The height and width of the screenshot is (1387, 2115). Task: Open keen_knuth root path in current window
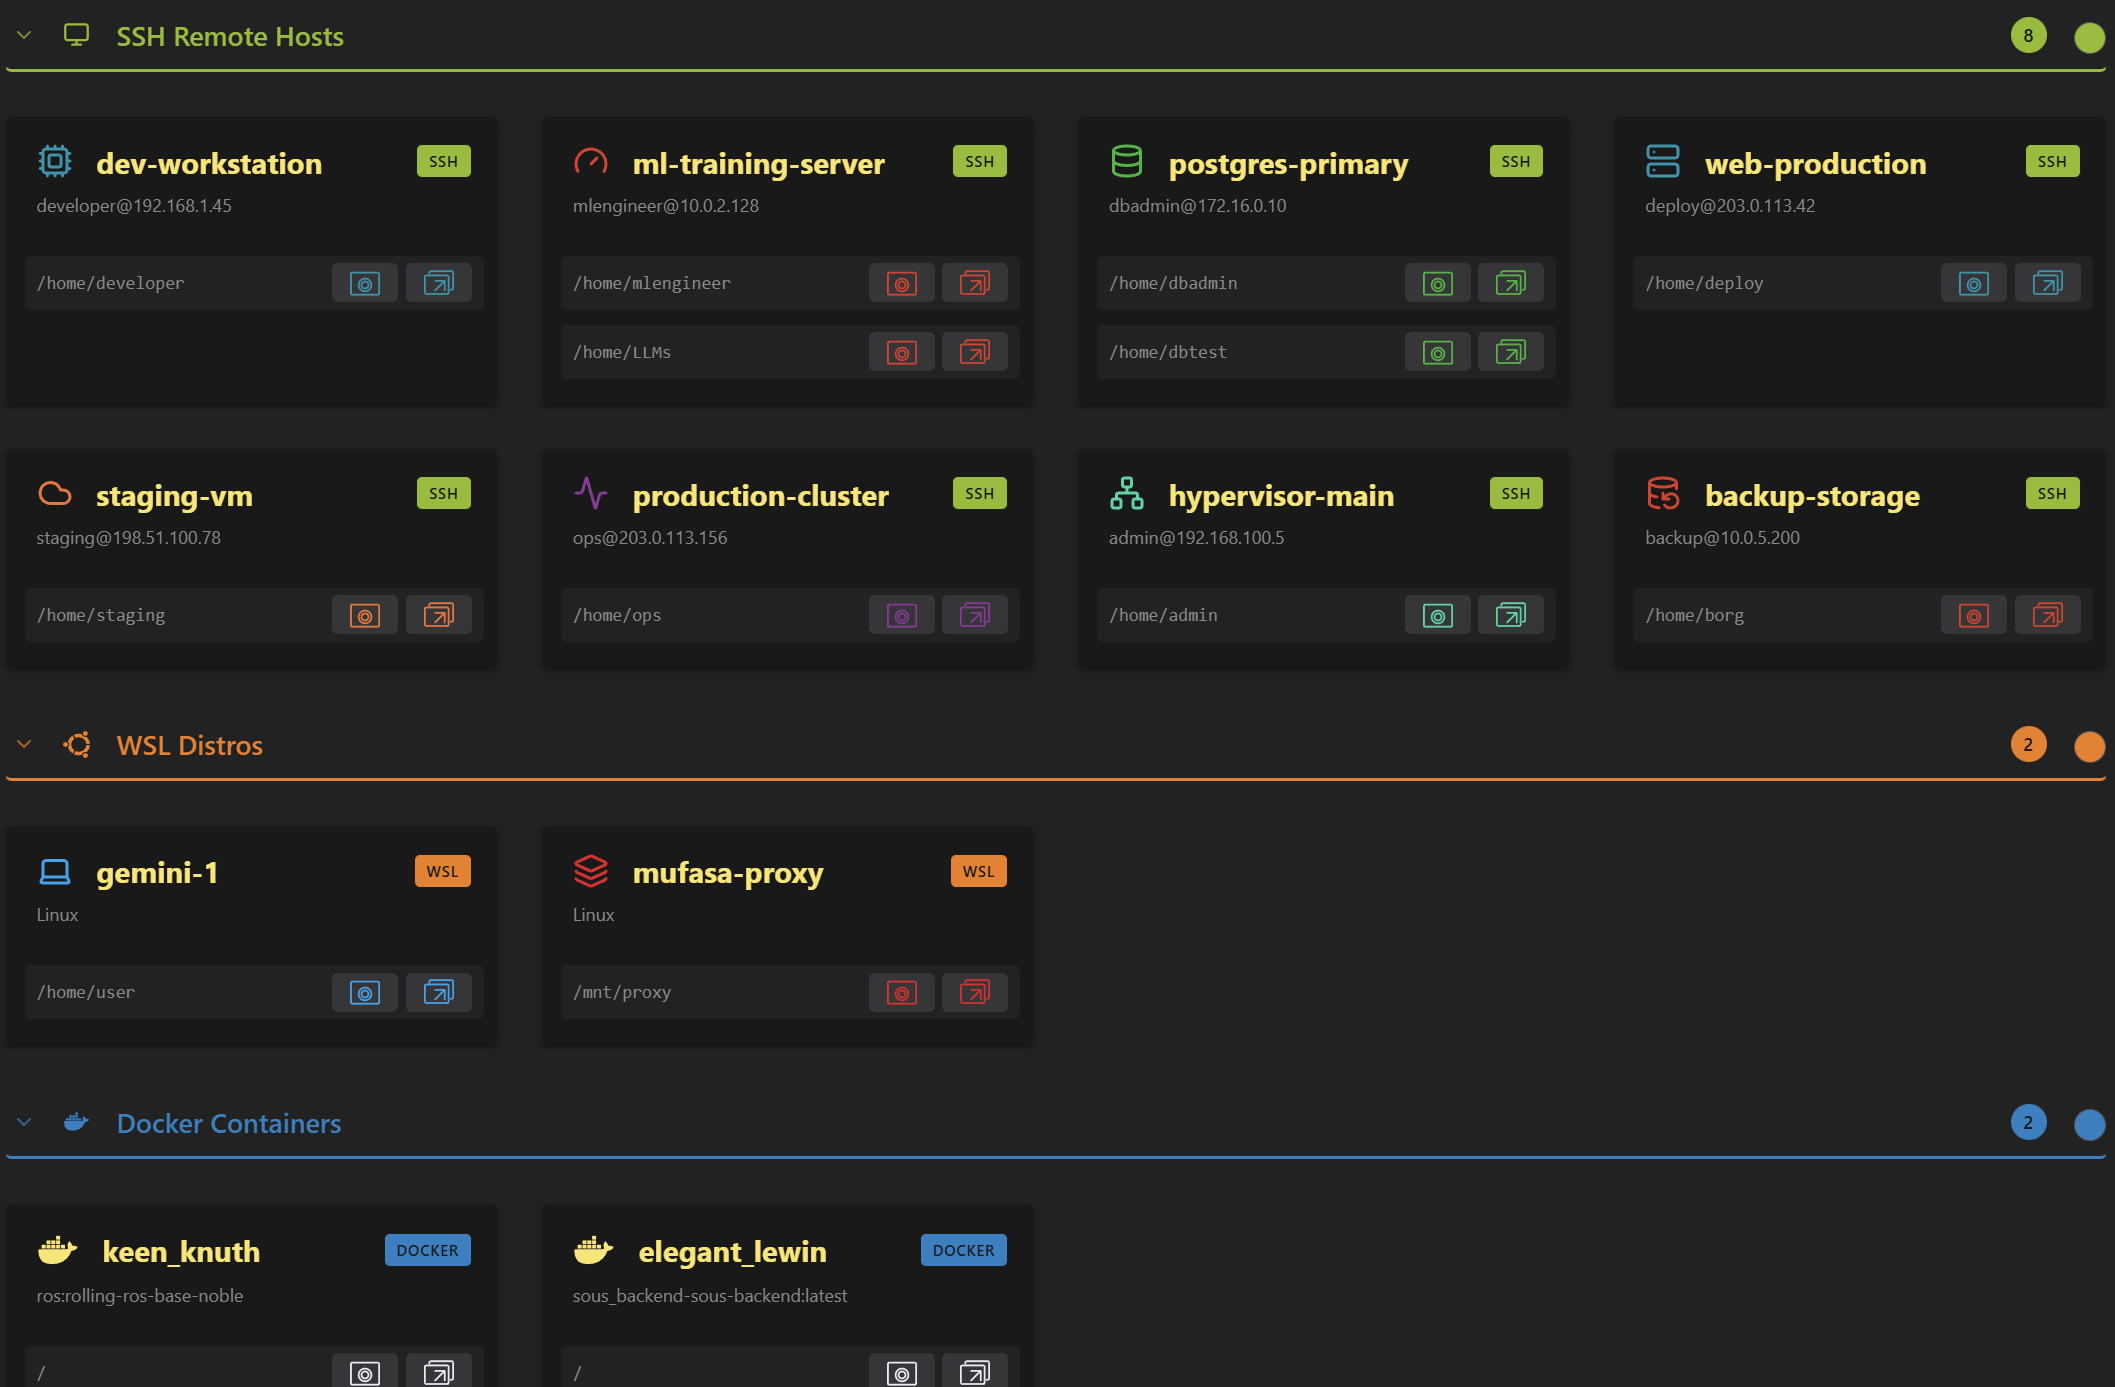click(365, 1372)
